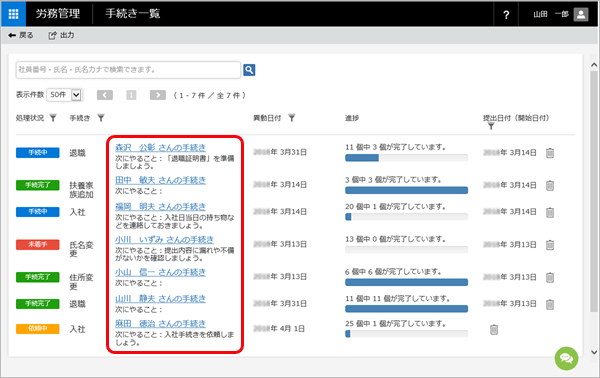This screenshot has height=378, width=600.
Task: Open the app launcher grid icon
Action: point(13,14)
